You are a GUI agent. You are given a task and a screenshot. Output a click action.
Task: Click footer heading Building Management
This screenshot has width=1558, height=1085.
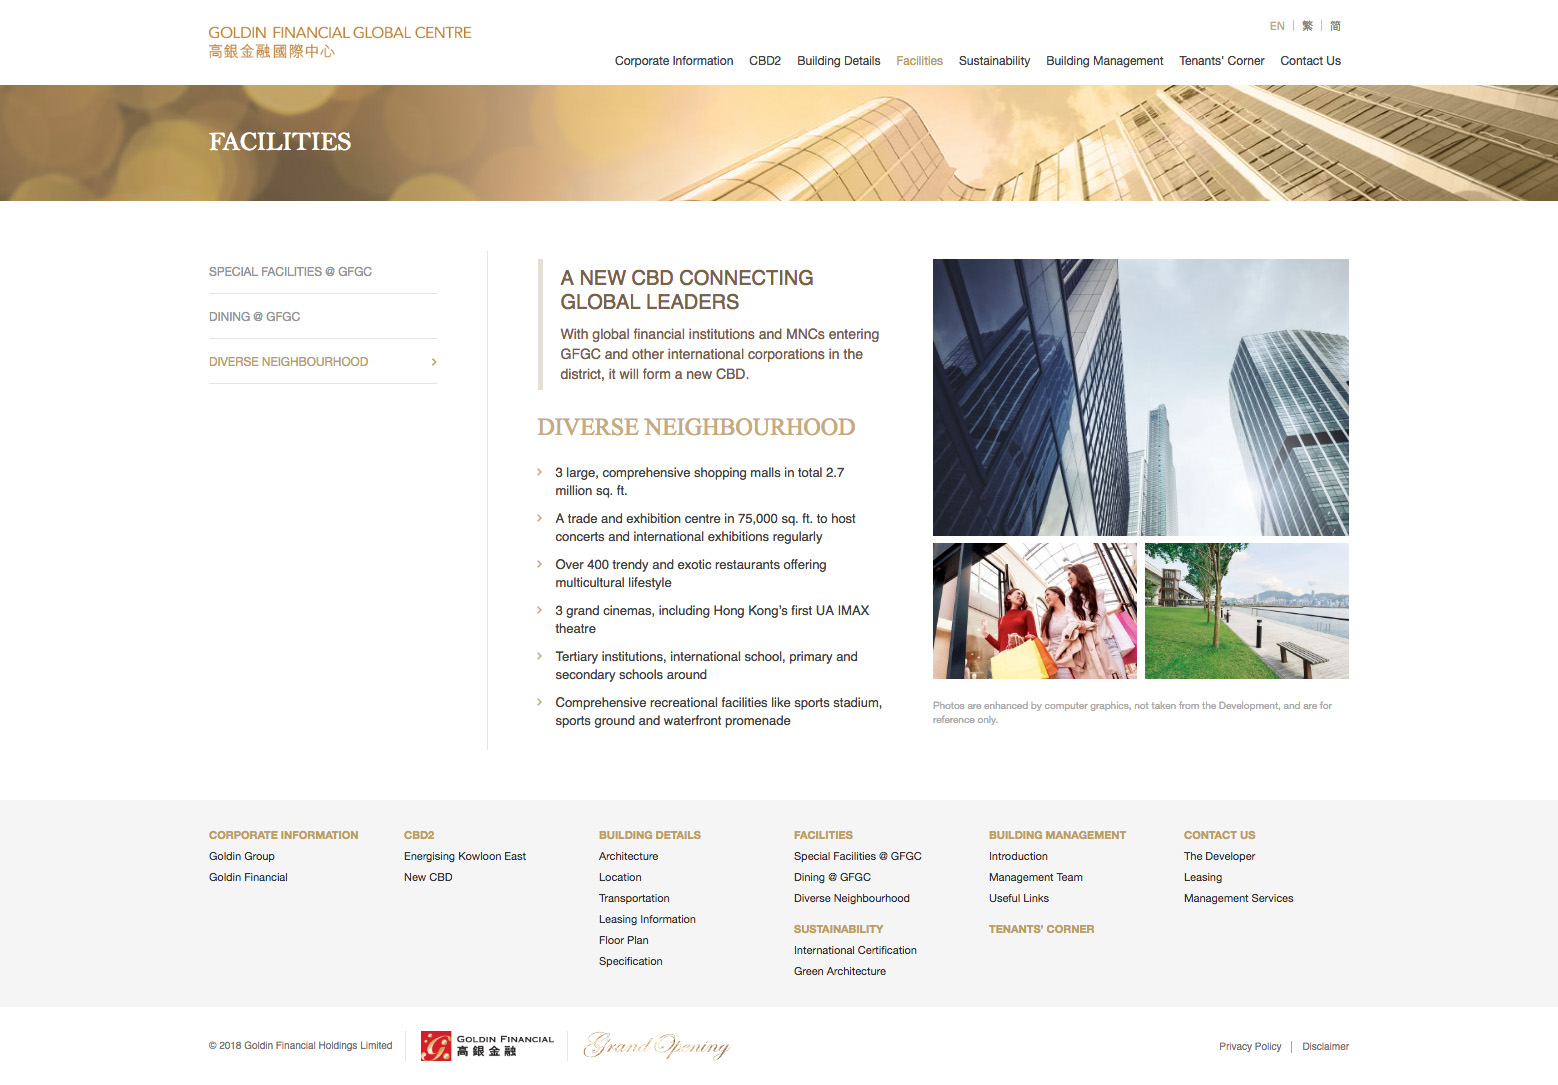(1057, 835)
